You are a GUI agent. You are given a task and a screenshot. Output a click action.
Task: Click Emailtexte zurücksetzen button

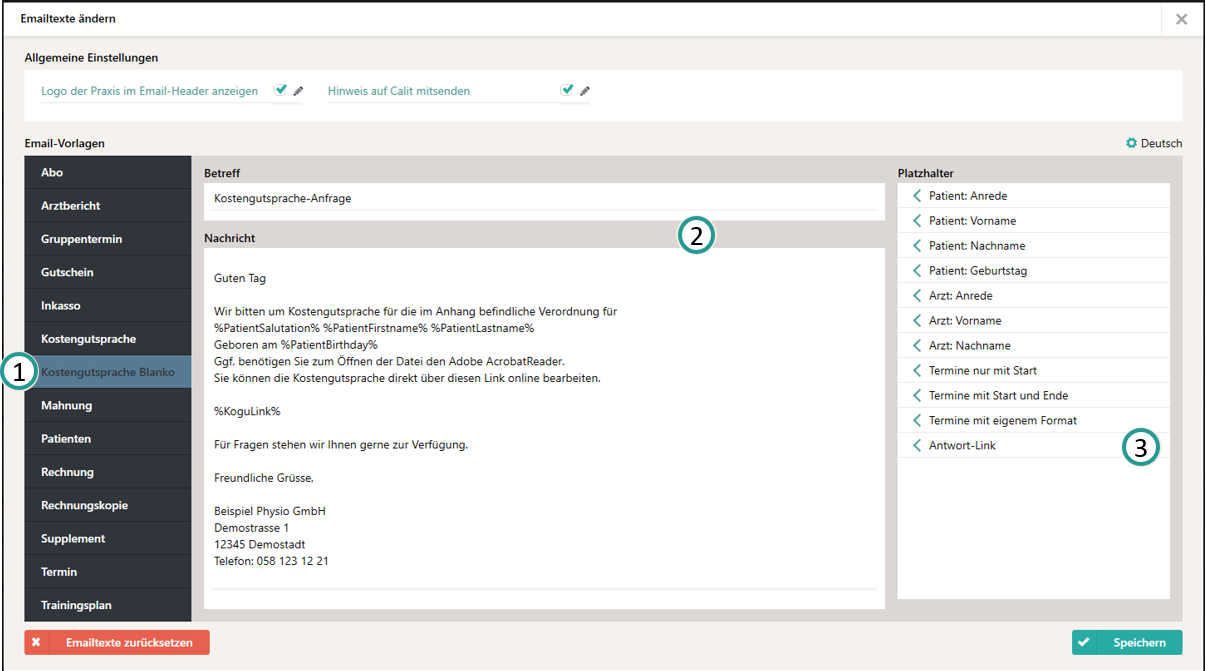[117, 642]
